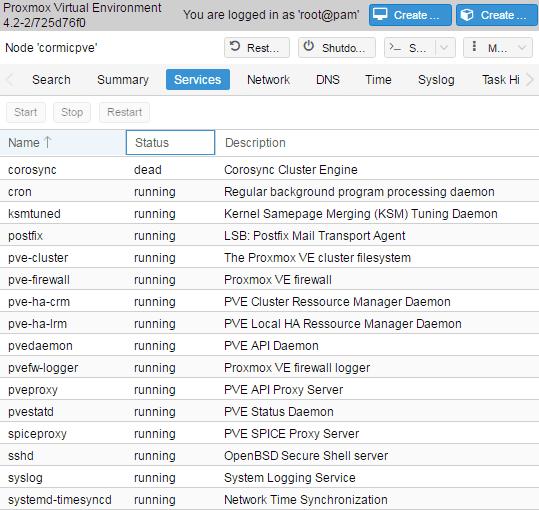Click the Create CT cube icon

click(467, 15)
